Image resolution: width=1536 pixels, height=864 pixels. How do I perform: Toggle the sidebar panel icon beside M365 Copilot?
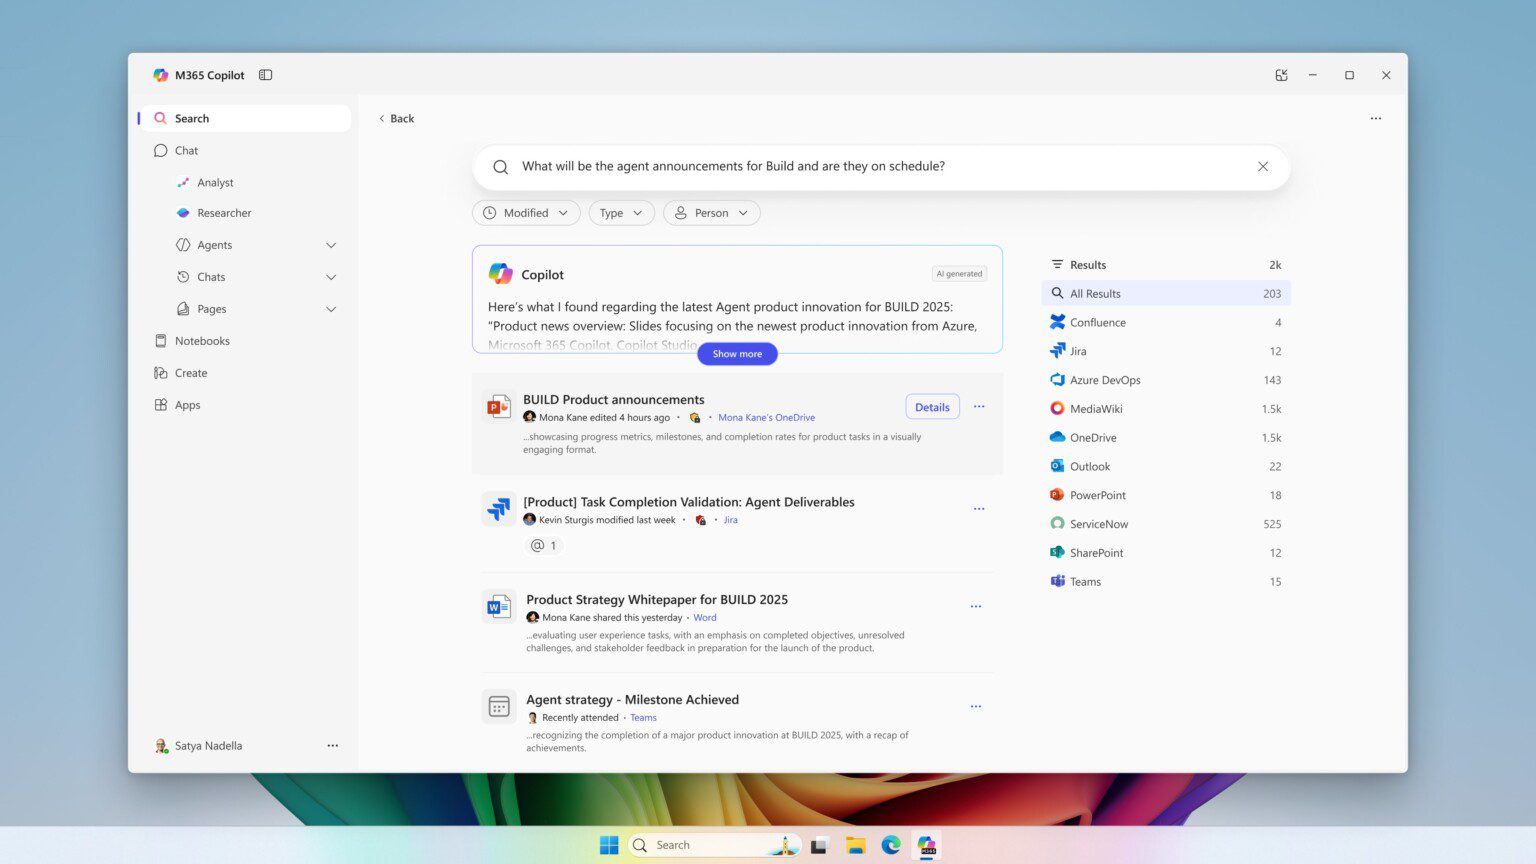coord(265,75)
